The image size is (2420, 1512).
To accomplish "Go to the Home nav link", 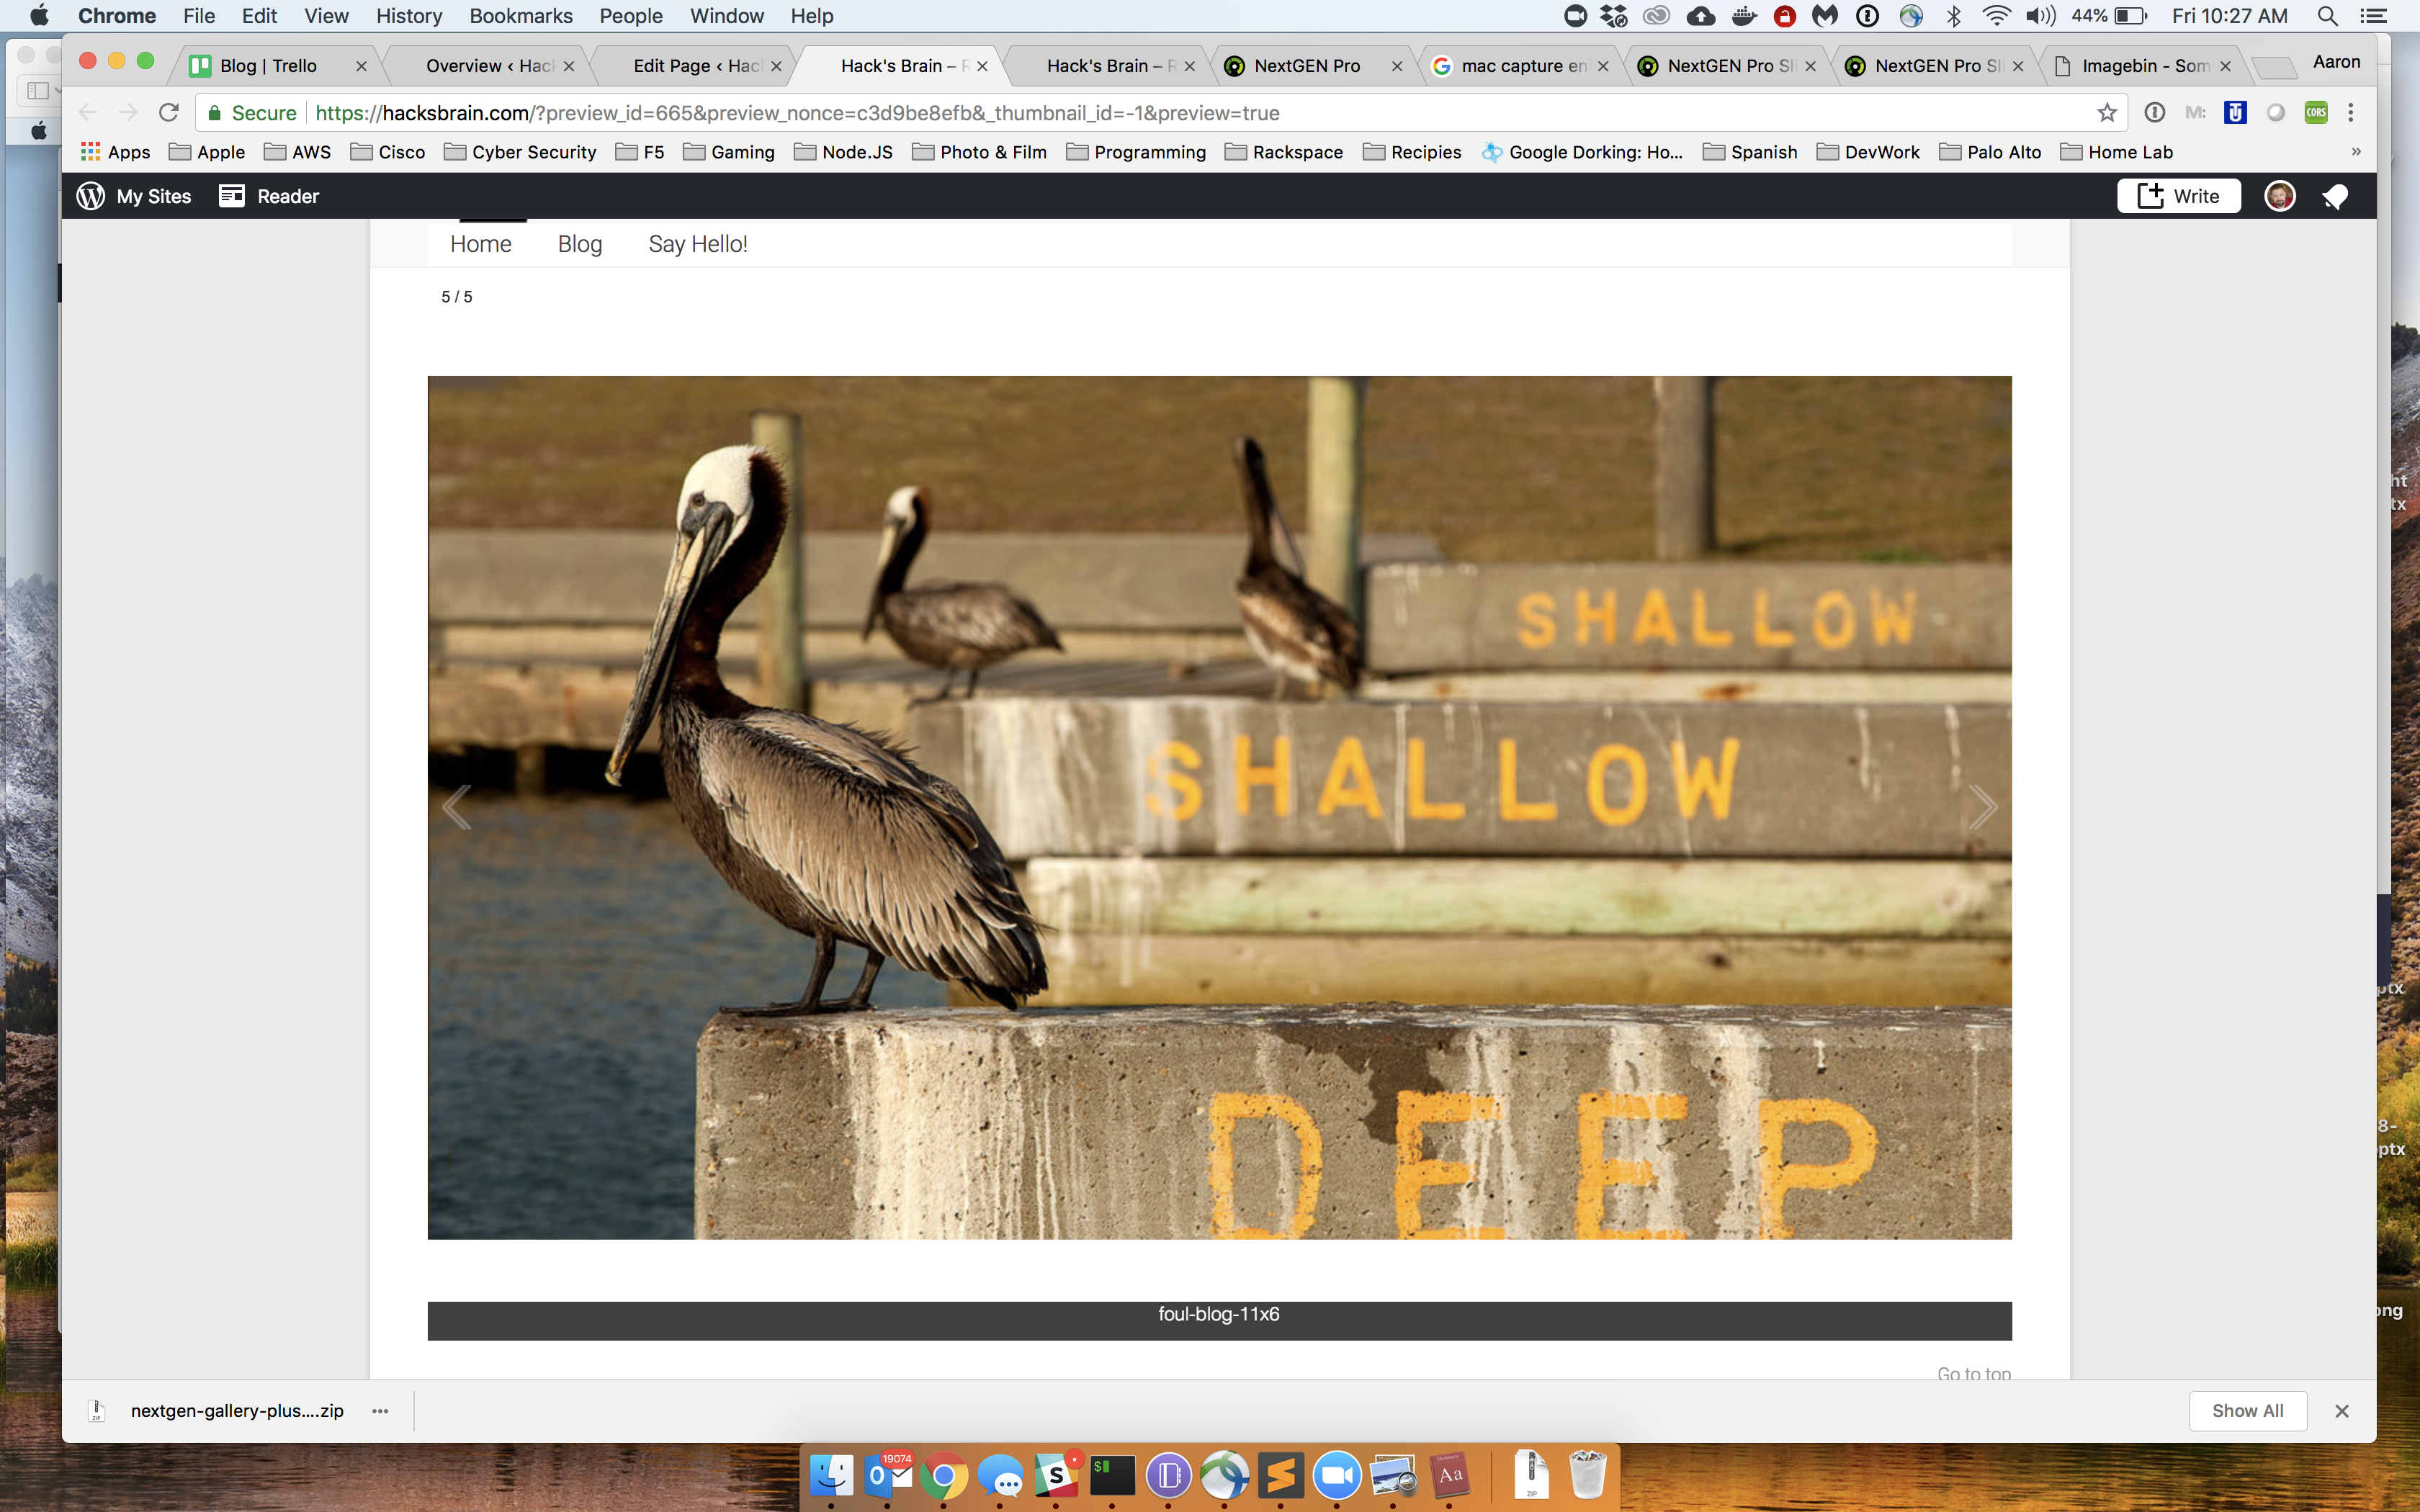I will (481, 244).
